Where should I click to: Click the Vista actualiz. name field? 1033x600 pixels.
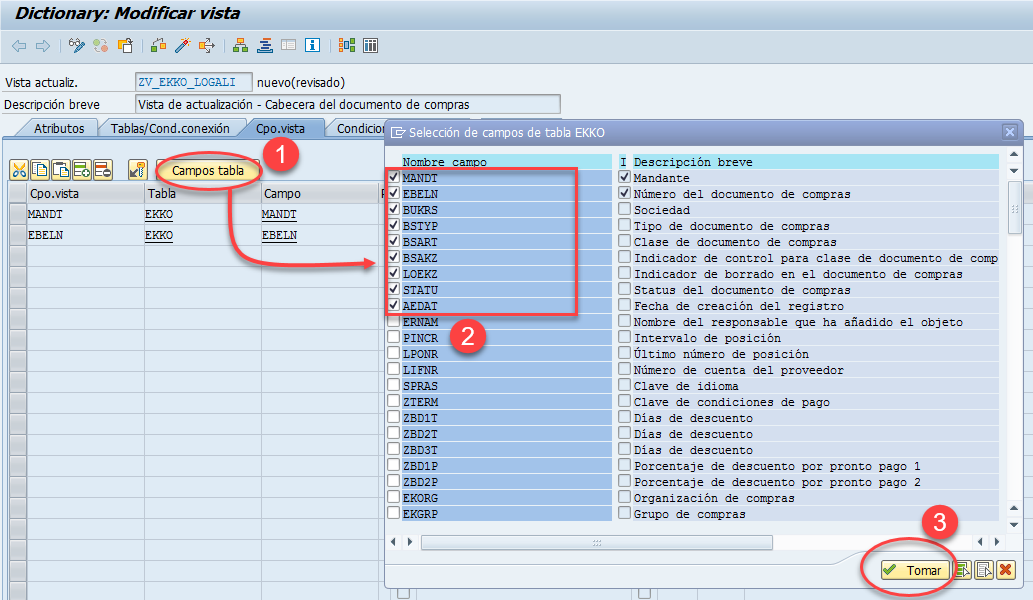194,82
